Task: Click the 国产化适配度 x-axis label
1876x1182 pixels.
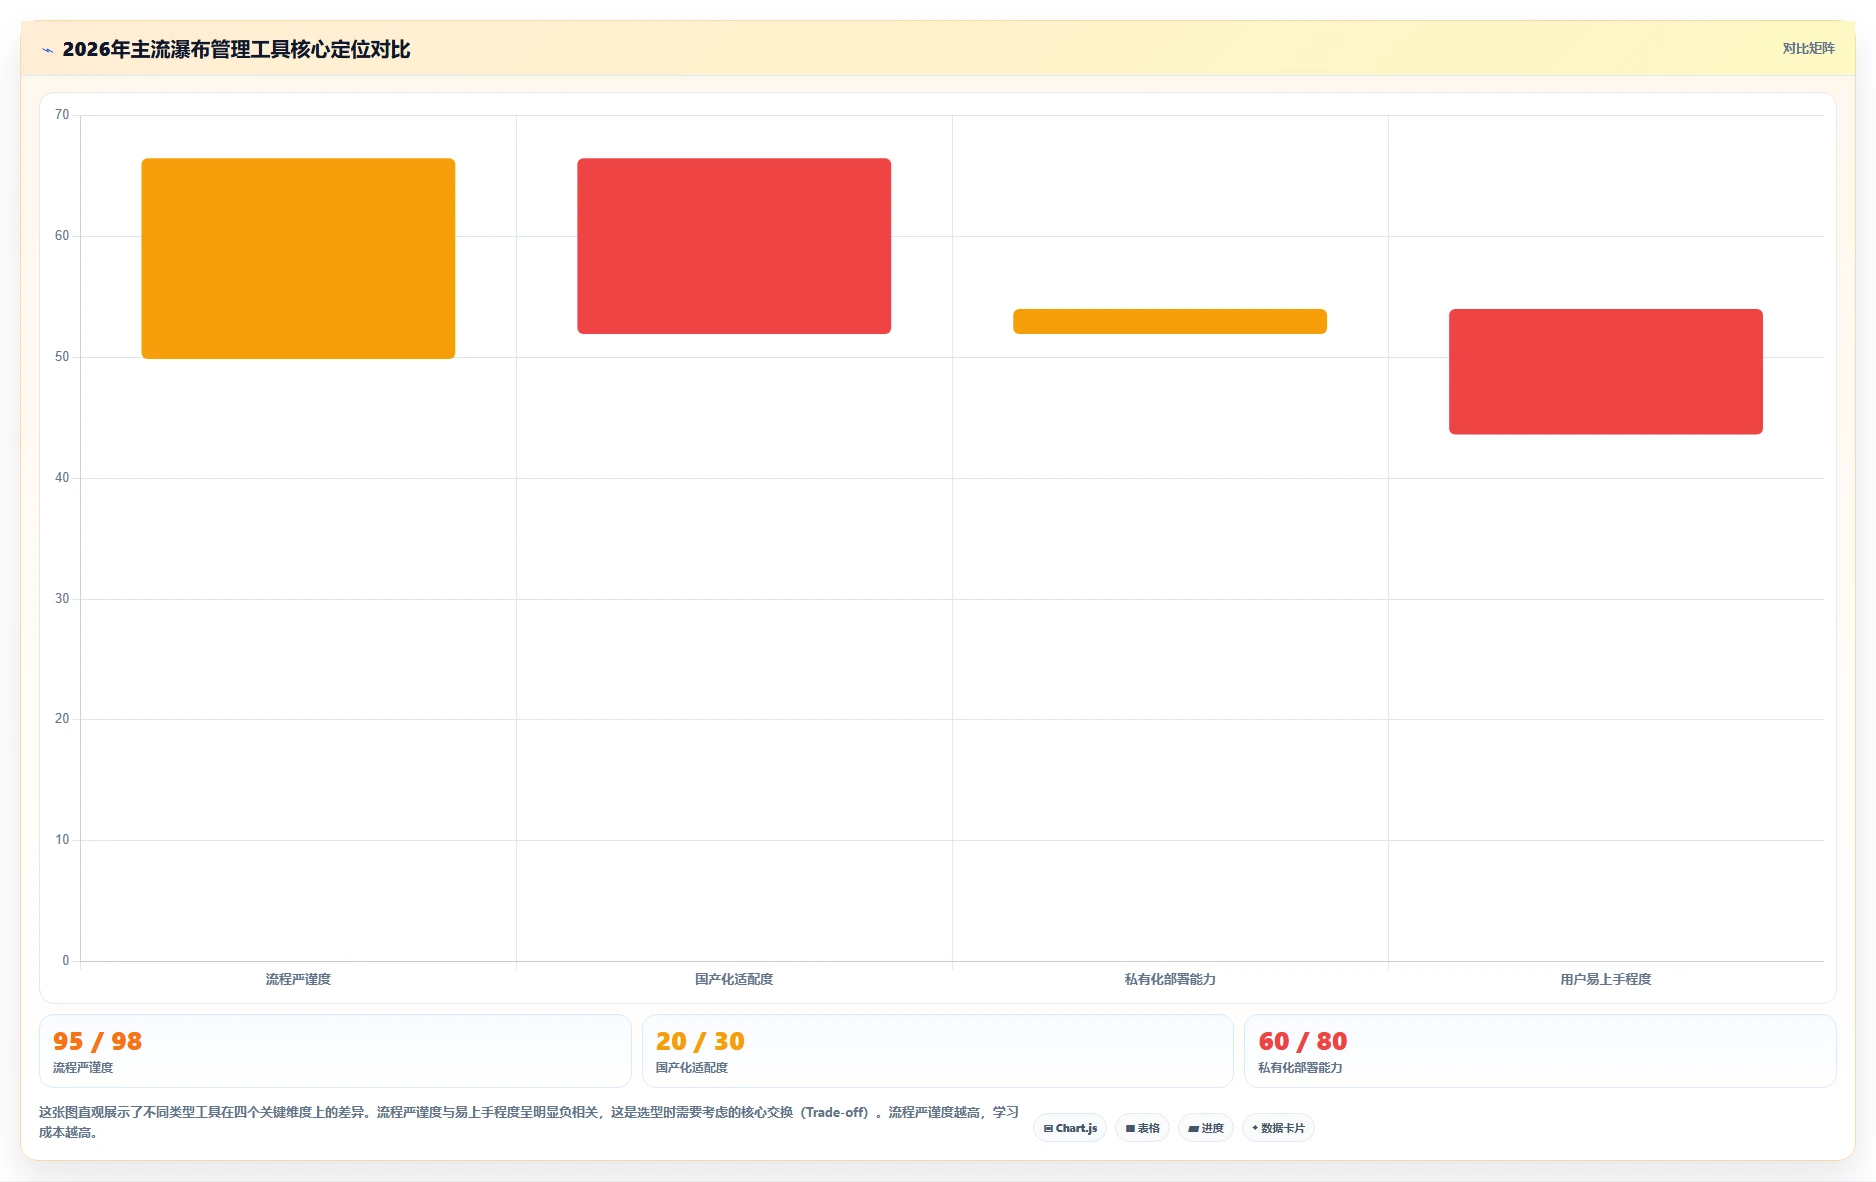Action: coord(734,979)
